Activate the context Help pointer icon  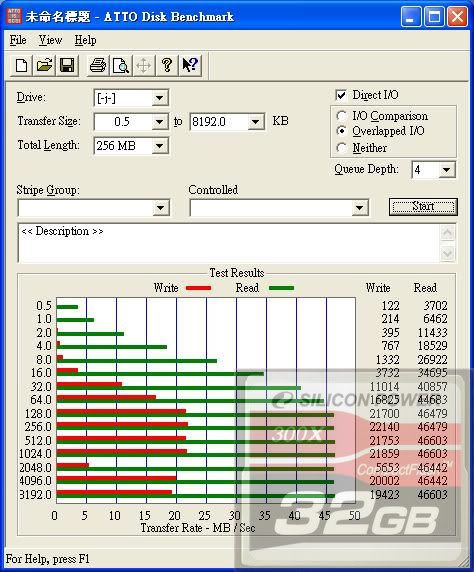(x=190, y=66)
